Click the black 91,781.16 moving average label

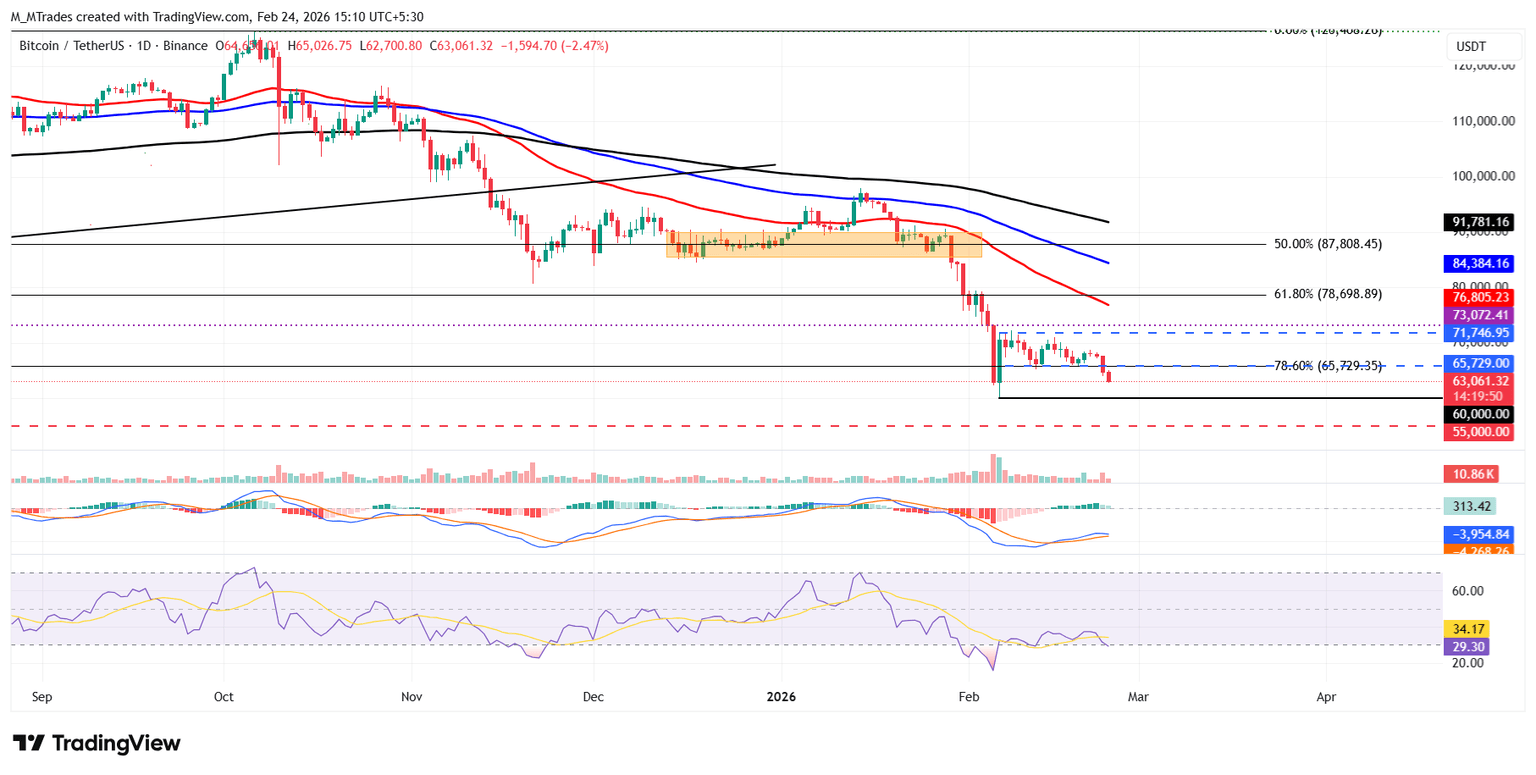1477,222
